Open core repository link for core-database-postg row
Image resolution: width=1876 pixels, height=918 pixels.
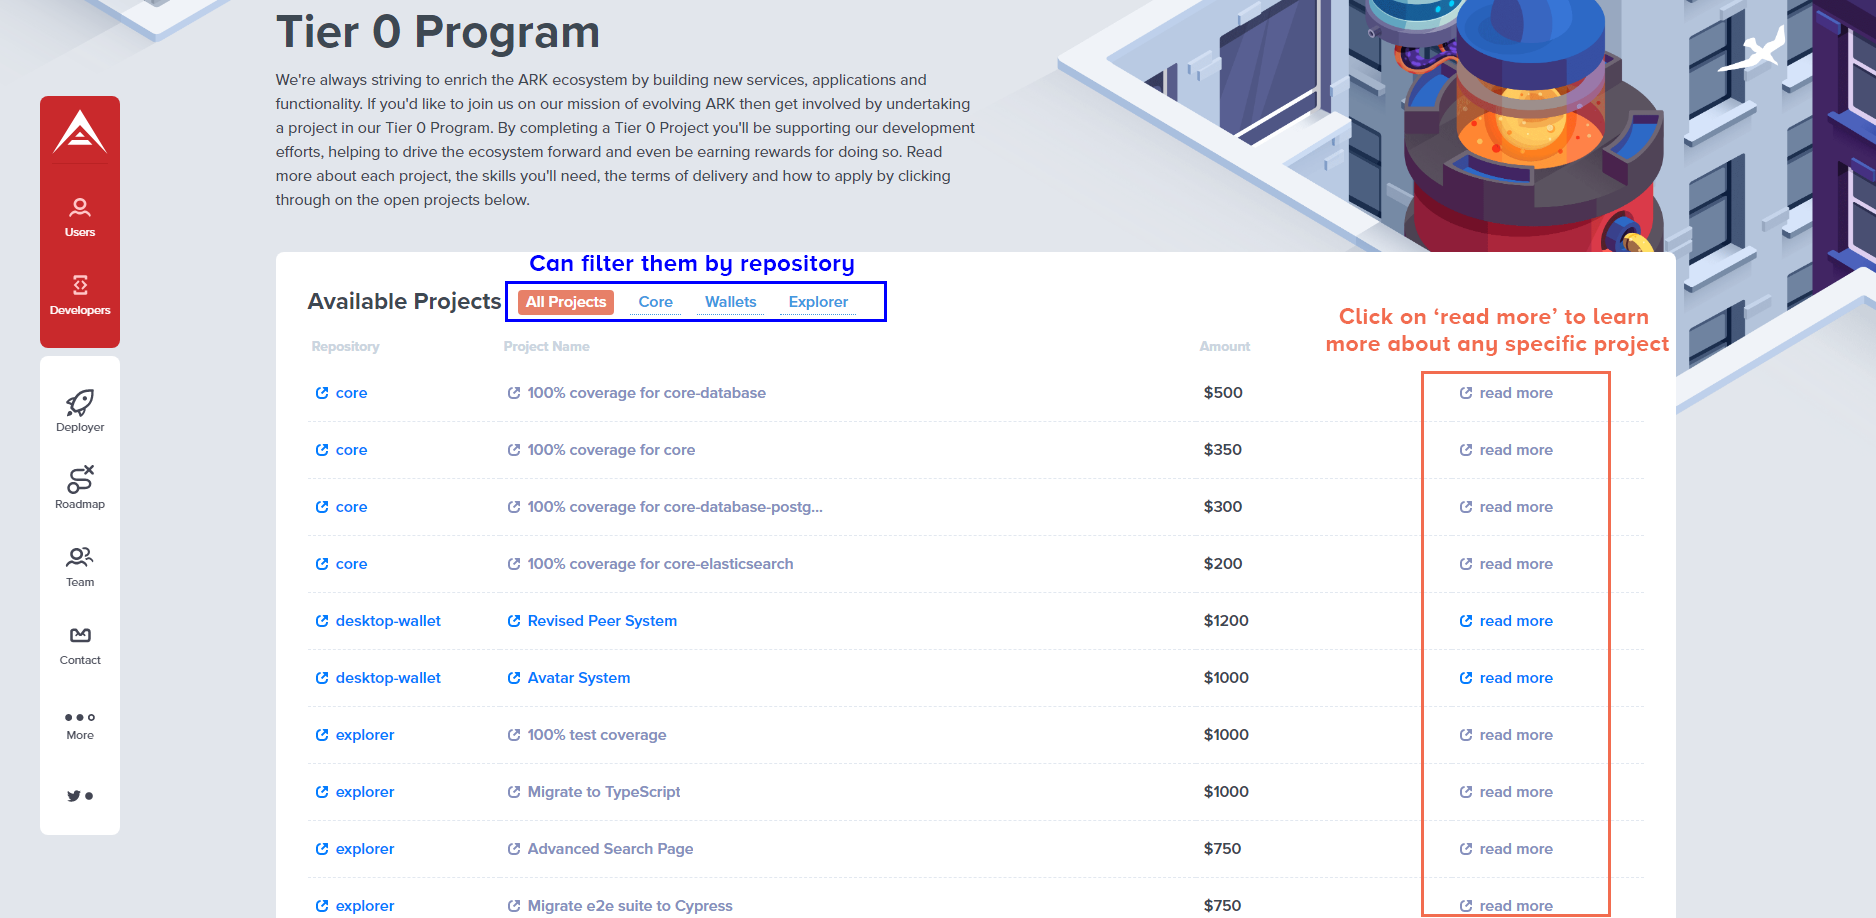[342, 507]
